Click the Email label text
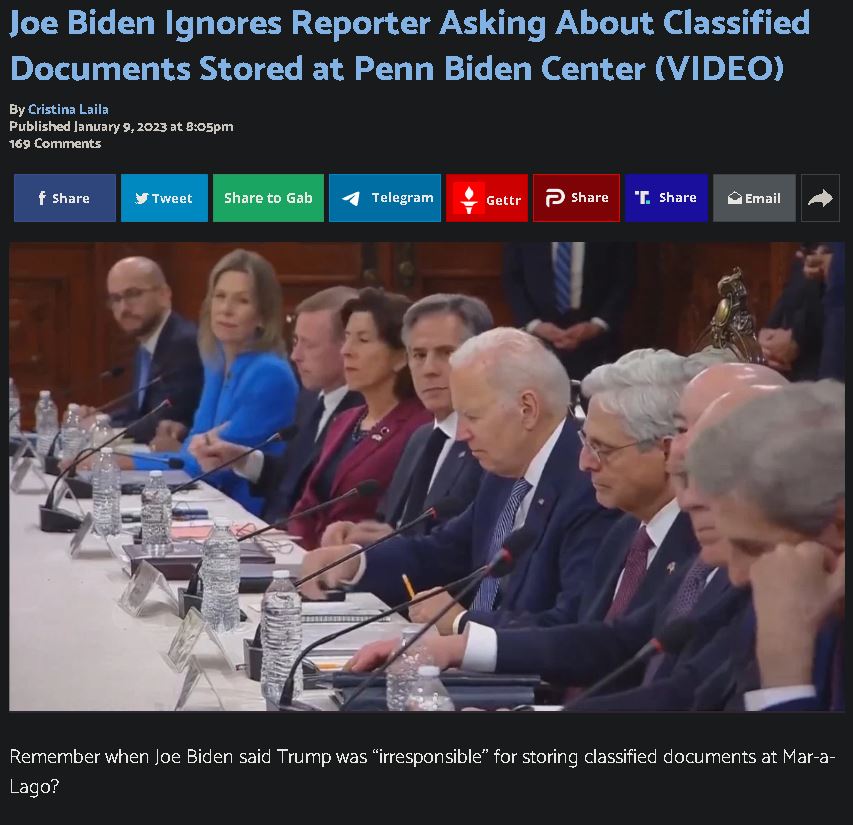The image size is (853, 825). pyautogui.click(x=763, y=199)
